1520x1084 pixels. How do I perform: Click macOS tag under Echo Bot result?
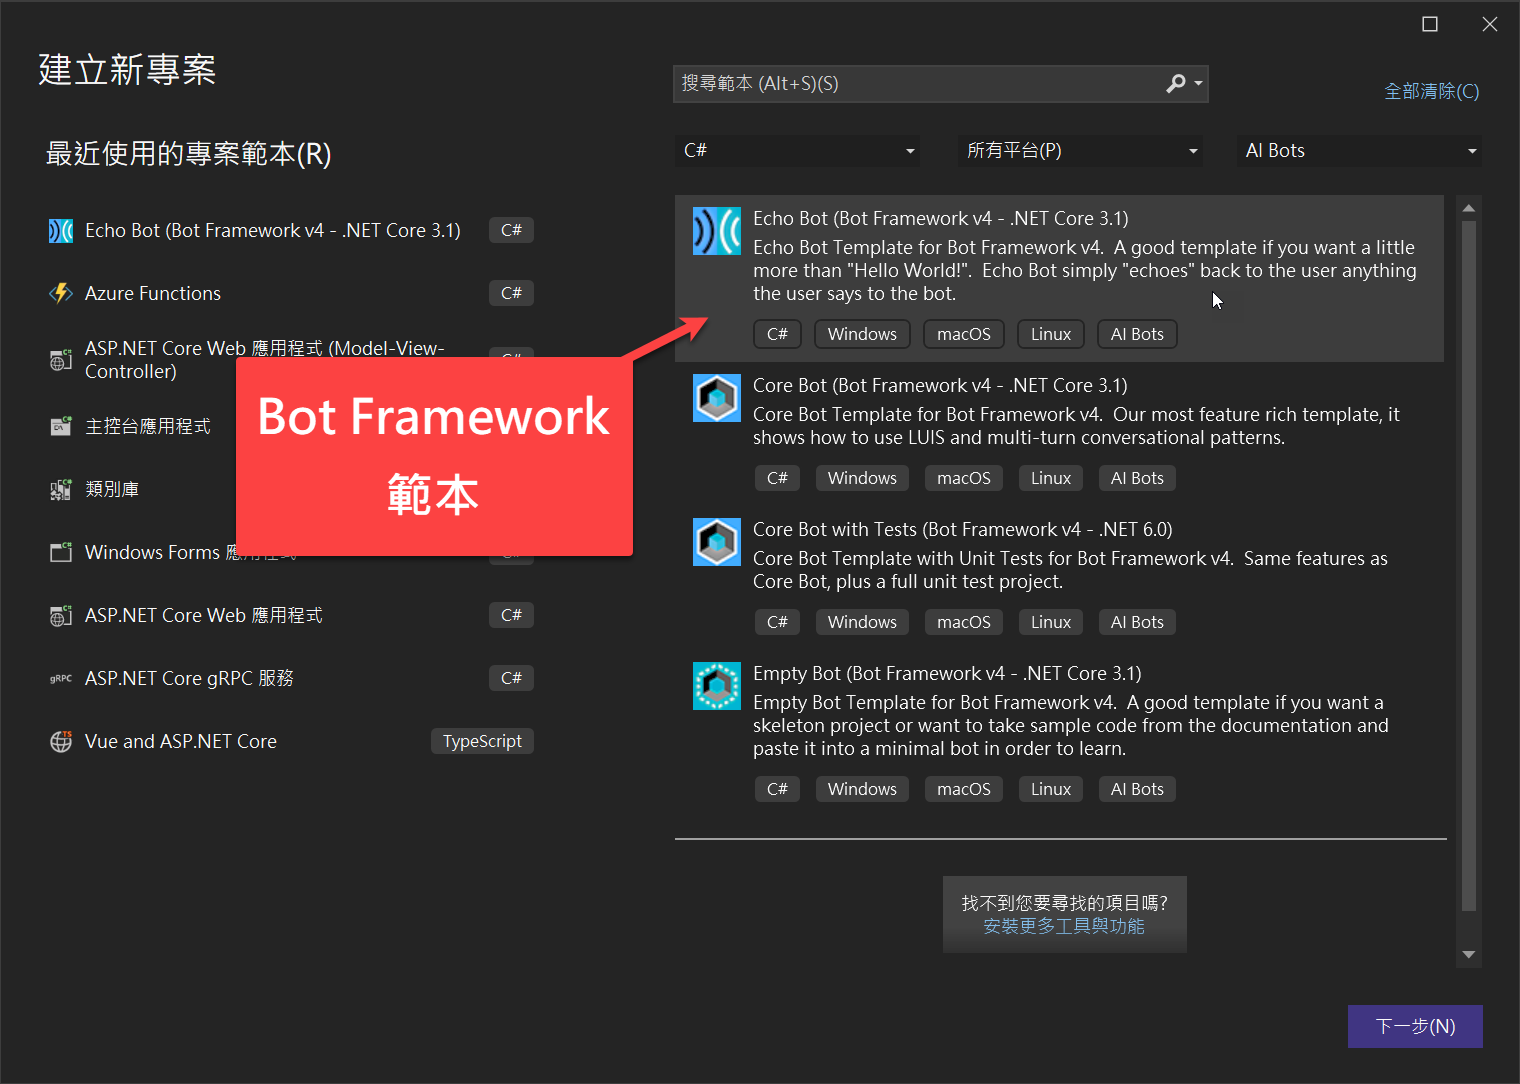964,335
